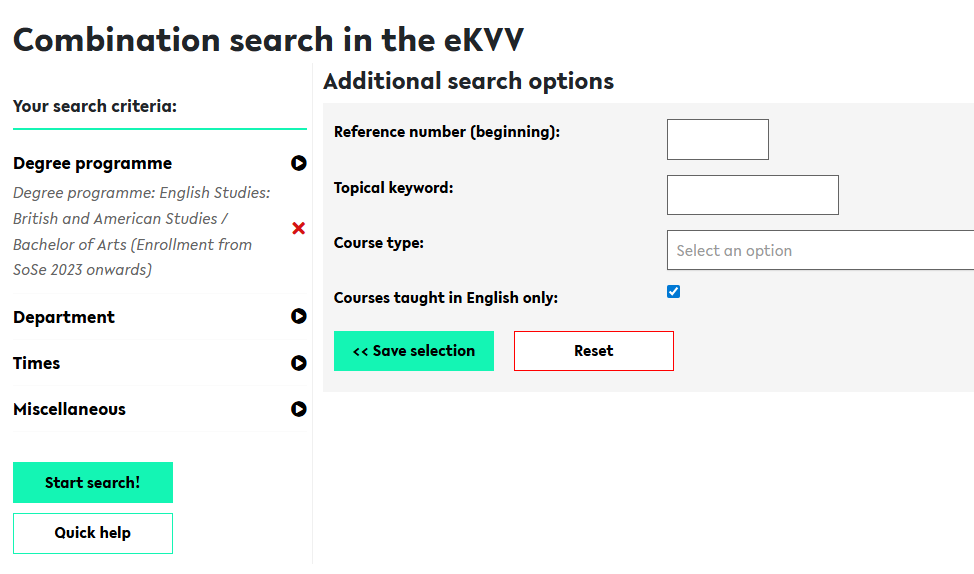Open the Department section heading
Image resolution: width=974 pixels, height=574 pixels.
pos(64,317)
